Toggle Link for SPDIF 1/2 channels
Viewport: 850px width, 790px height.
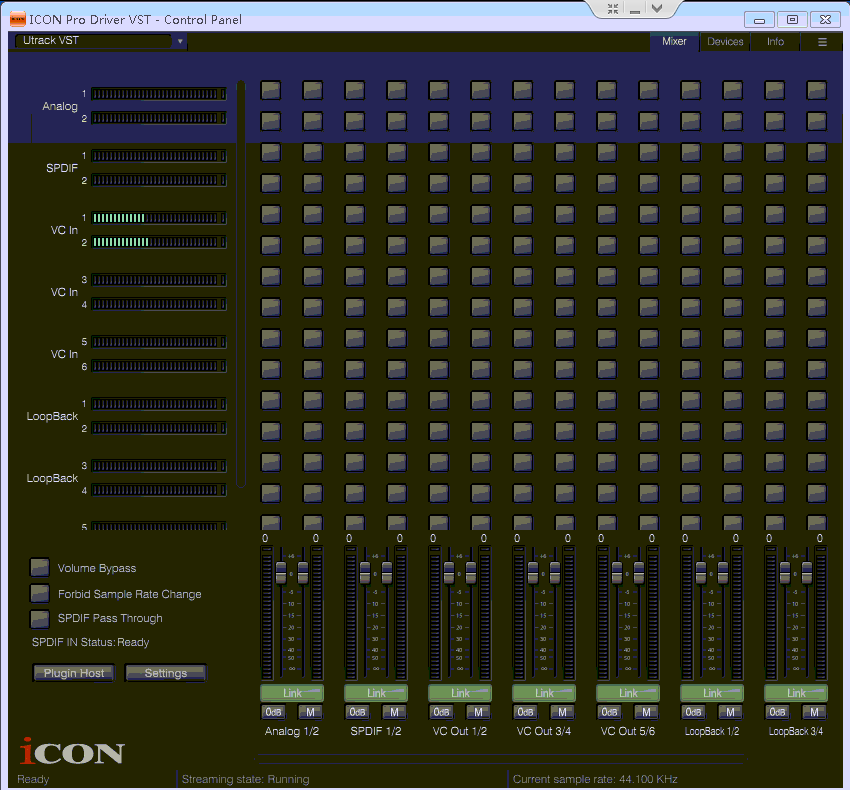(x=376, y=693)
